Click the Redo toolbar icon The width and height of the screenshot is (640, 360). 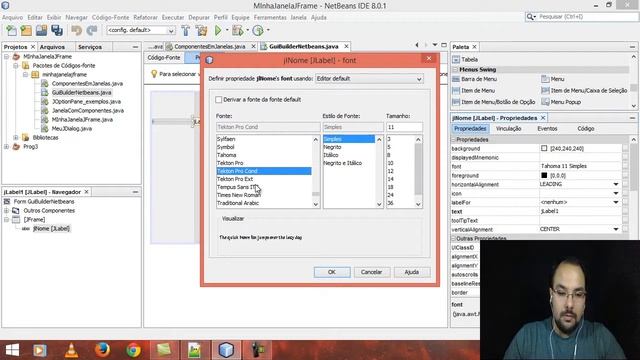pyautogui.click(x=92, y=30)
